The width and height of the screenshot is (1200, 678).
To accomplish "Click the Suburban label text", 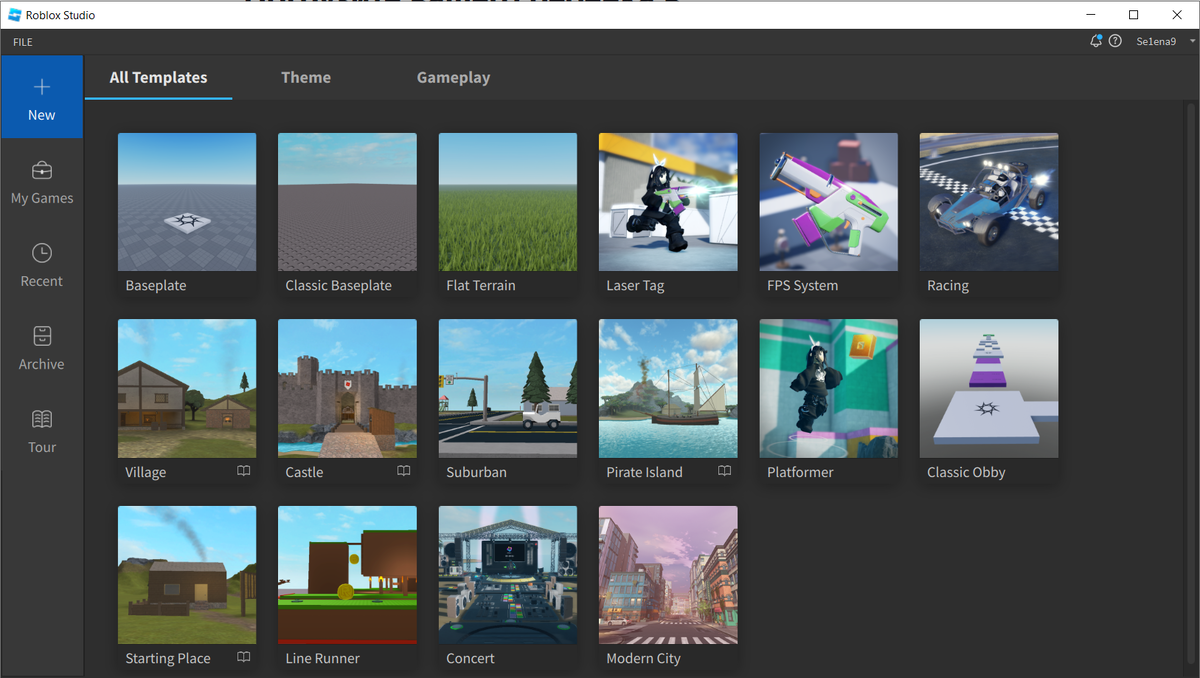I will click(x=476, y=472).
